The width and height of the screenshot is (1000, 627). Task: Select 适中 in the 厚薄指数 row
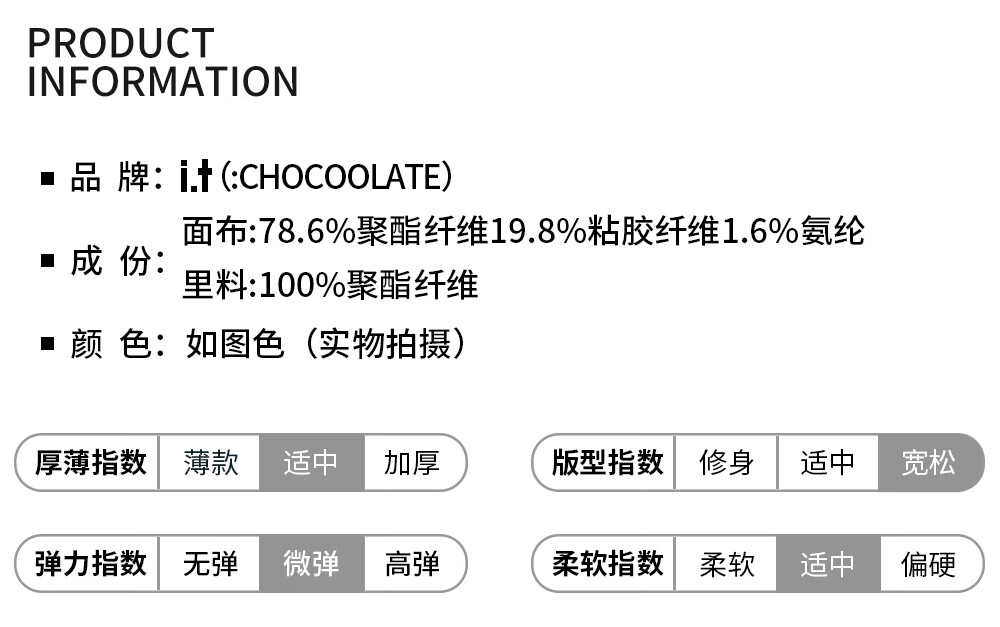pyautogui.click(x=311, y=463)
